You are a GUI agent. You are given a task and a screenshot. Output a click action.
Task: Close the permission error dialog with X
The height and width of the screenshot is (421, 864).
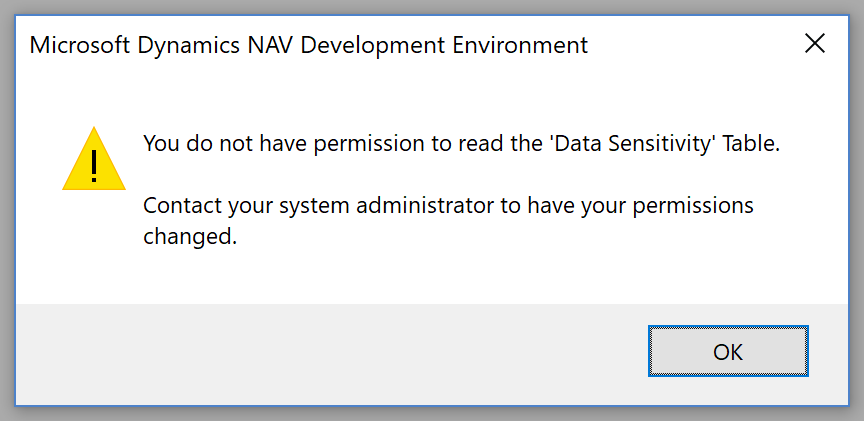tap(814, 44)
